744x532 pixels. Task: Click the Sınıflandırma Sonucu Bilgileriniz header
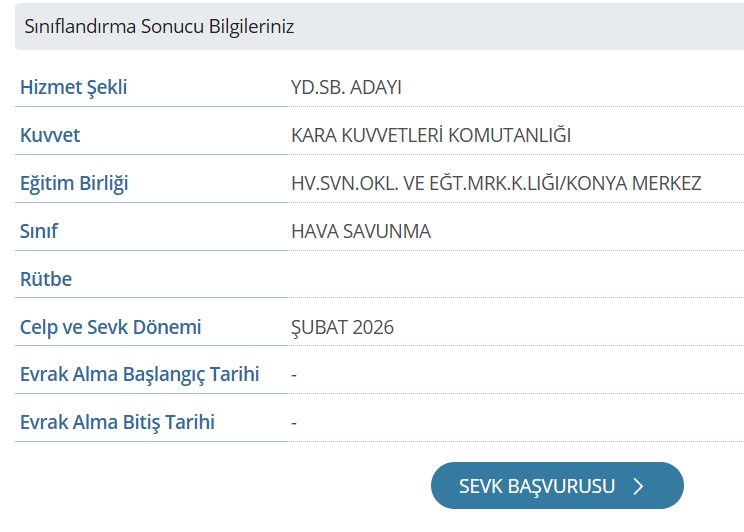159,27
